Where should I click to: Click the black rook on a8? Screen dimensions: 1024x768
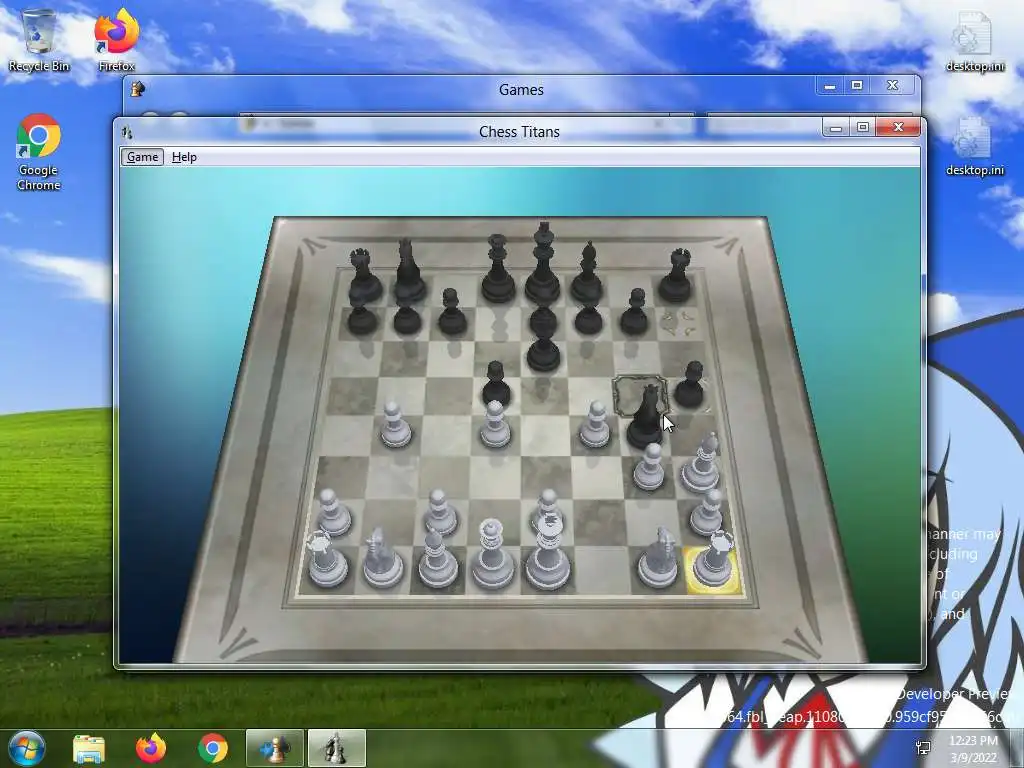pyautogui.click(x=364, y=276)
